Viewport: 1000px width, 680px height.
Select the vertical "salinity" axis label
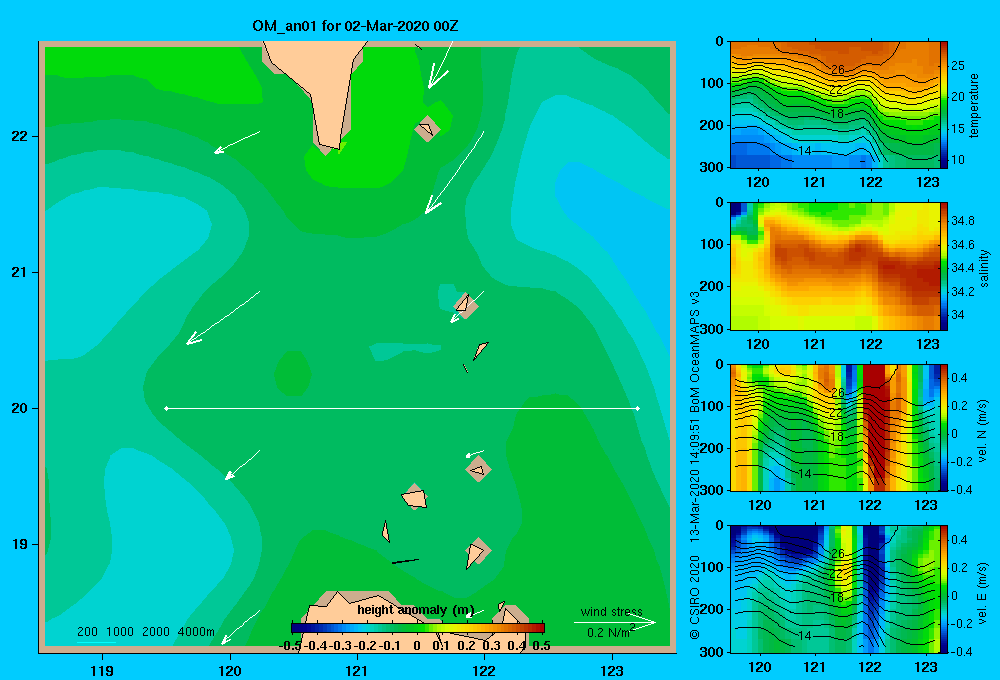(x=984, y=268)
